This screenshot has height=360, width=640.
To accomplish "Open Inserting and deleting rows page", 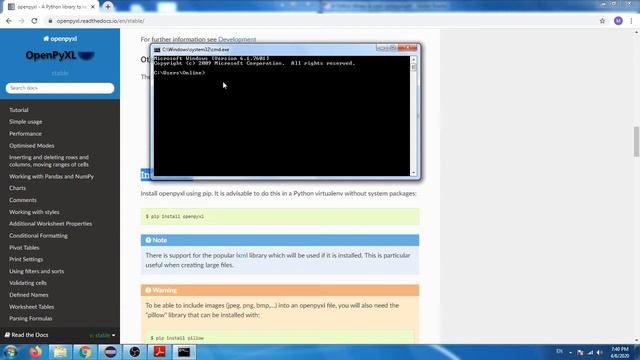I will click(x=49, y=161).
